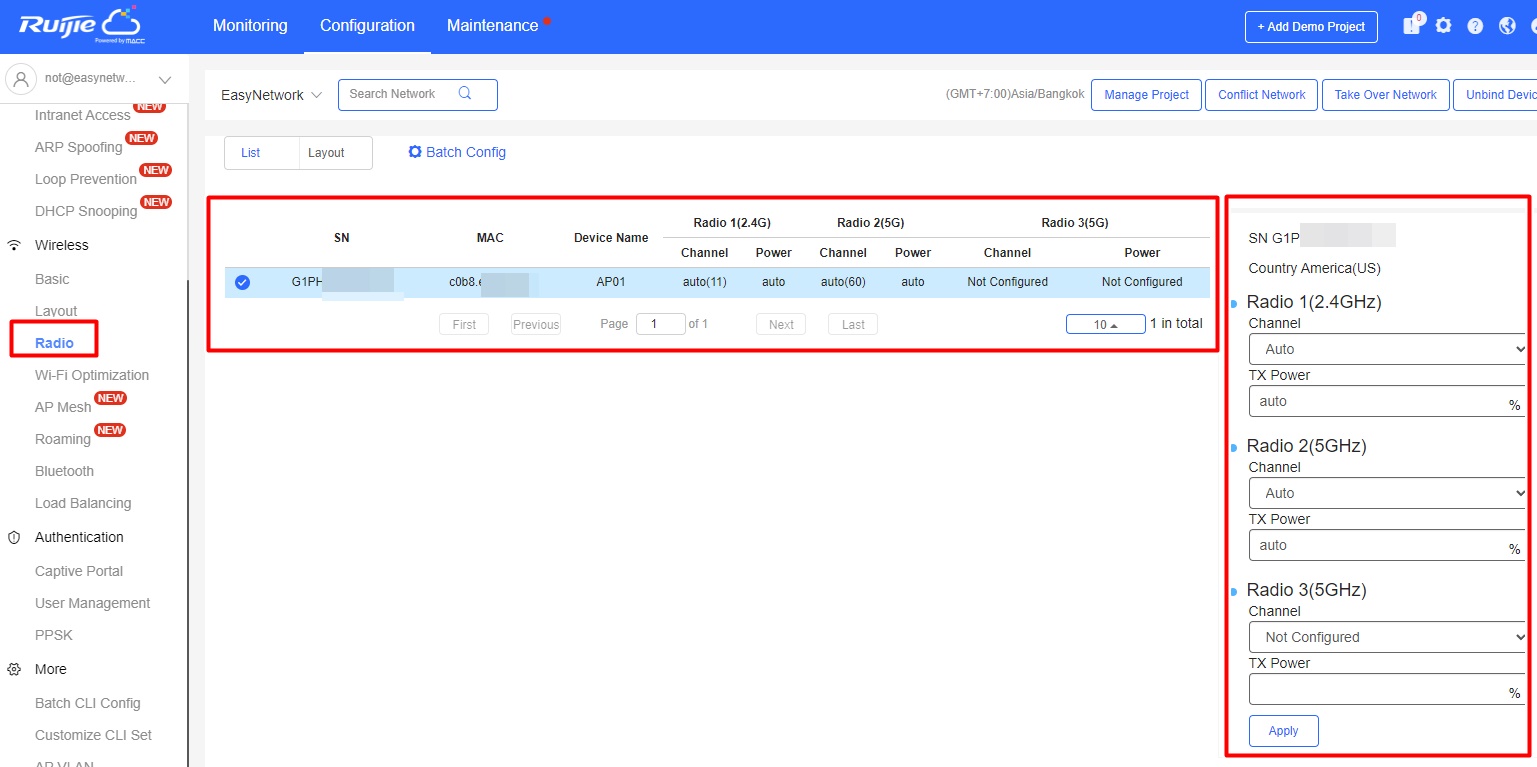Open Loop Prevention in the sidebar
The width and height of the screenshot is (1537, 767).
pyautogui.click(x=86, y=179)
